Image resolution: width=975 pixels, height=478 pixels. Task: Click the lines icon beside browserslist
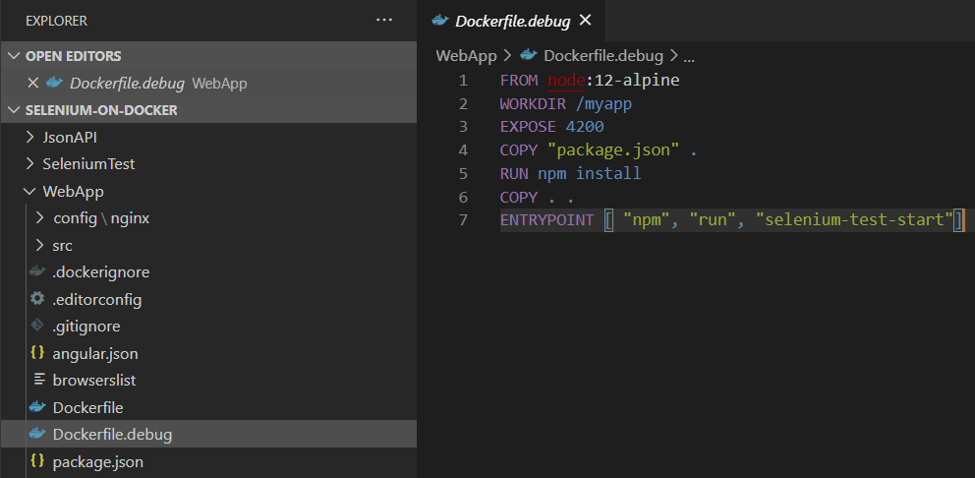38,380
